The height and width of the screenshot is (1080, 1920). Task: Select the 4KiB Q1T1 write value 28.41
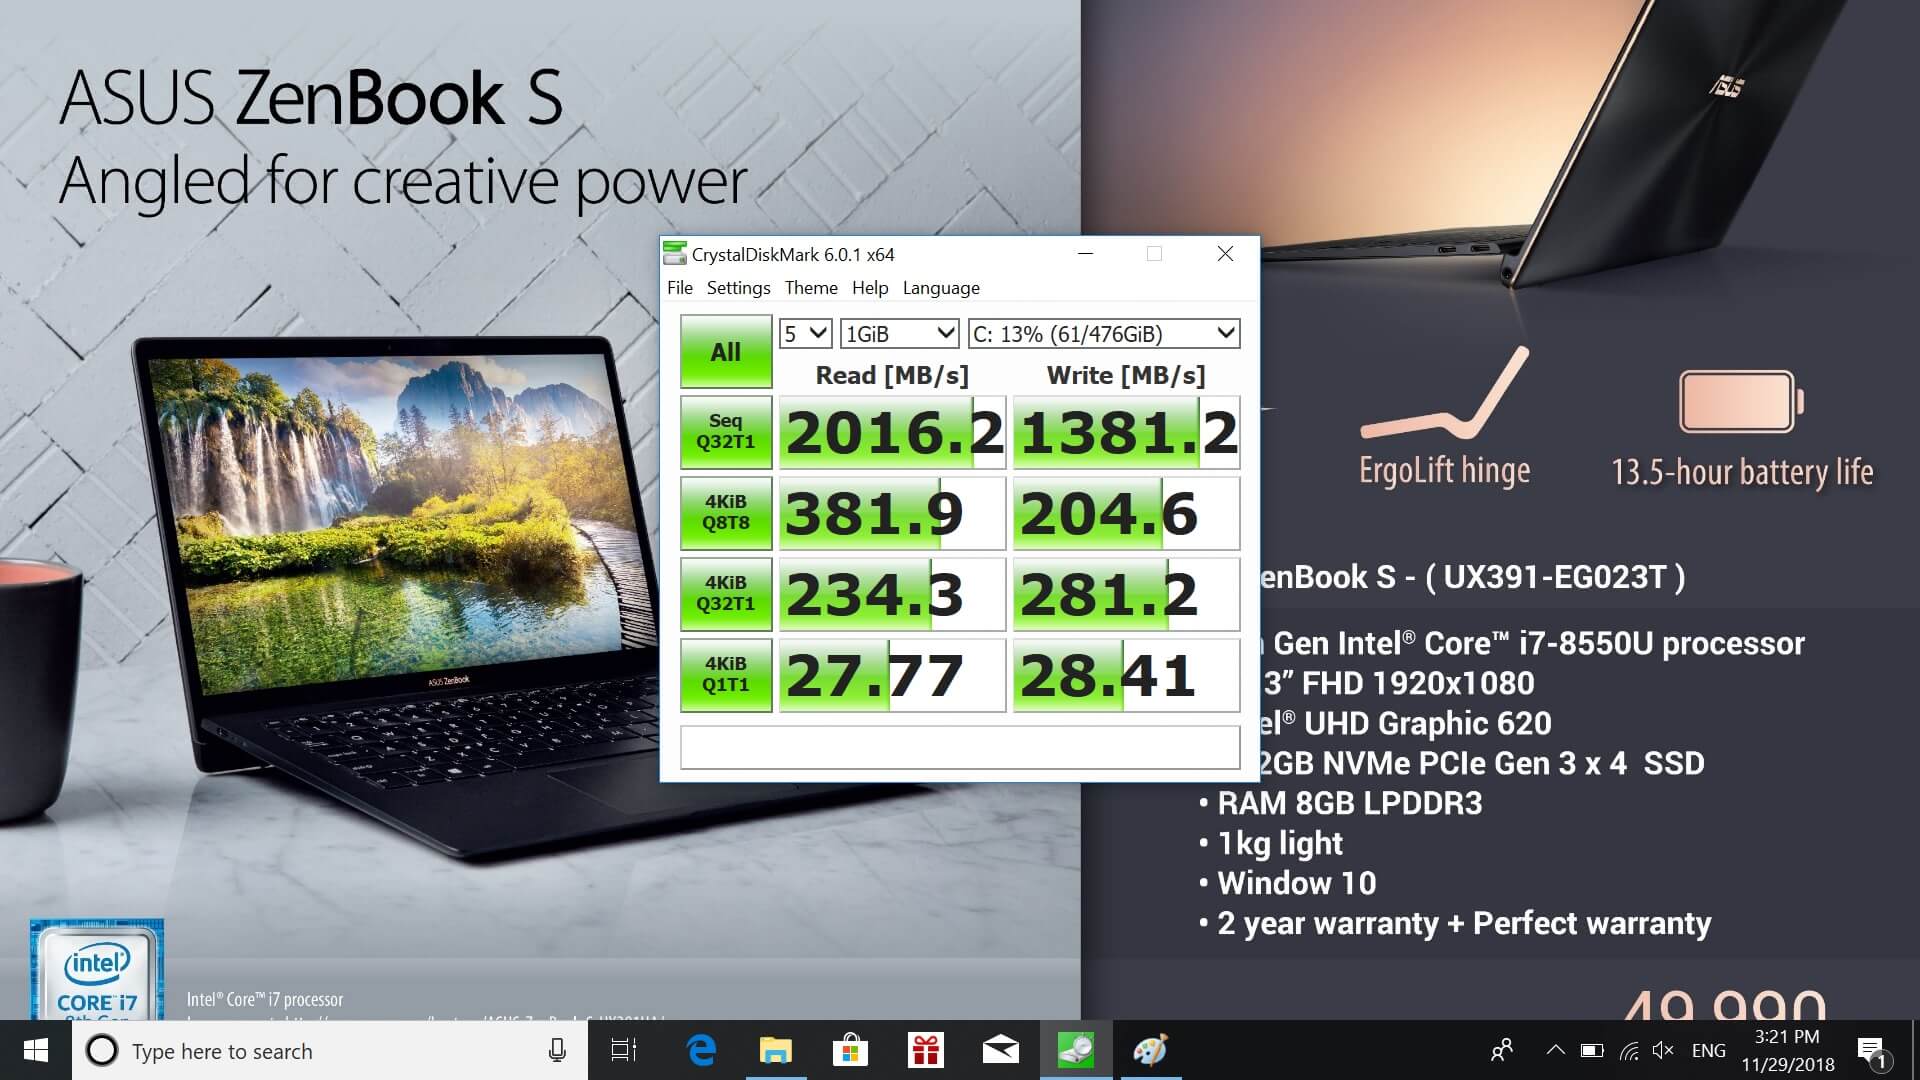click(1127, 675)
